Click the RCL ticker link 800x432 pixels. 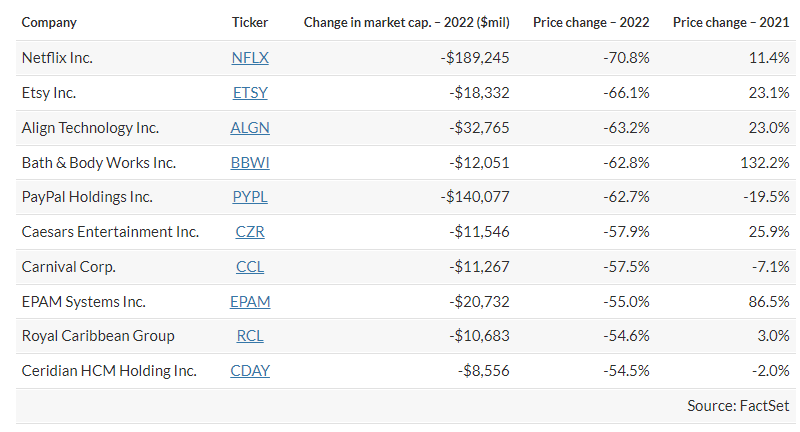[x=249, y=336]
